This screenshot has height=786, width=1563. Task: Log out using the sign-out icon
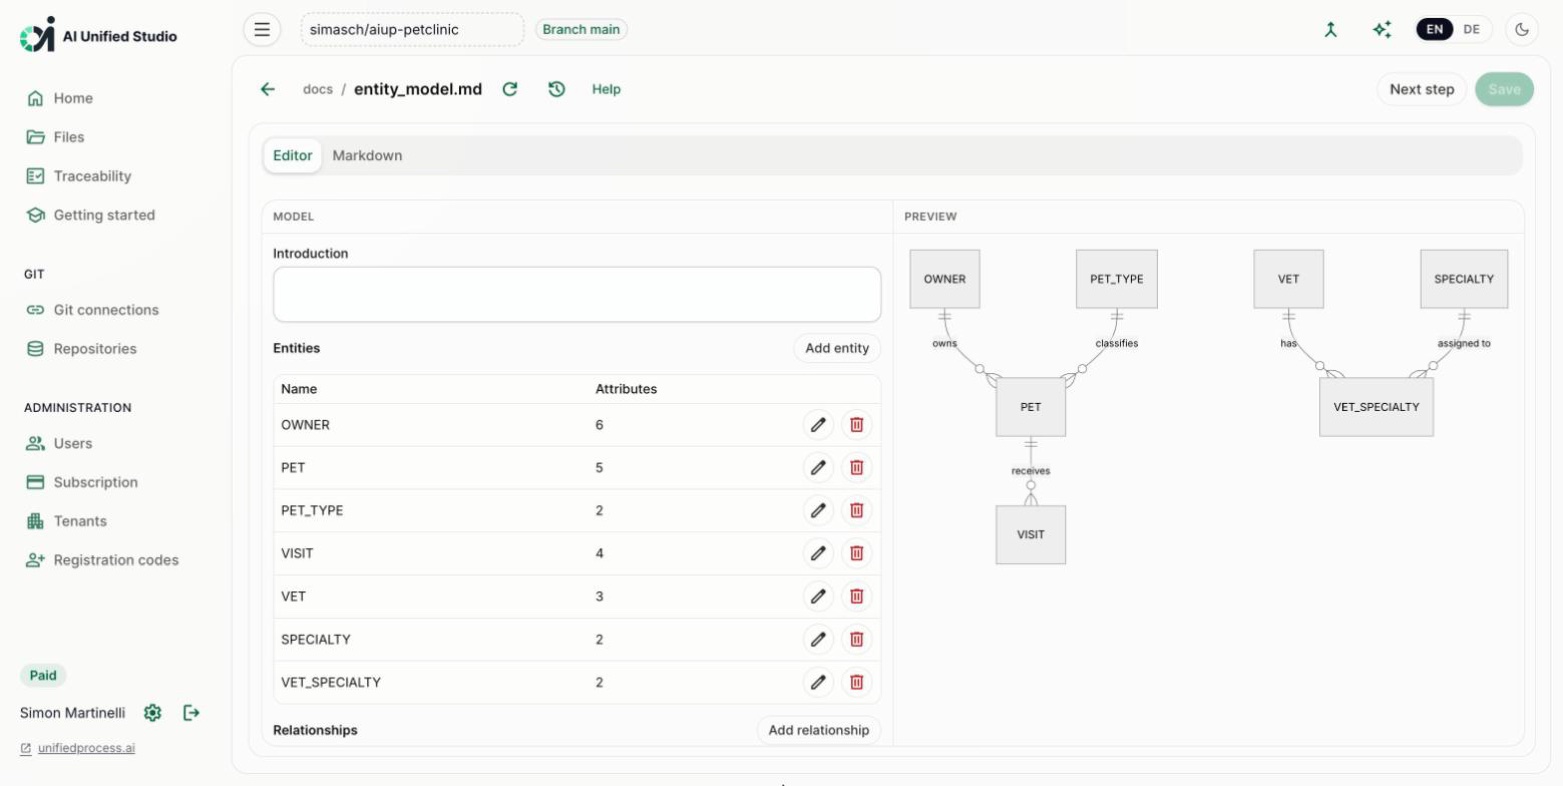click(191, 713)
